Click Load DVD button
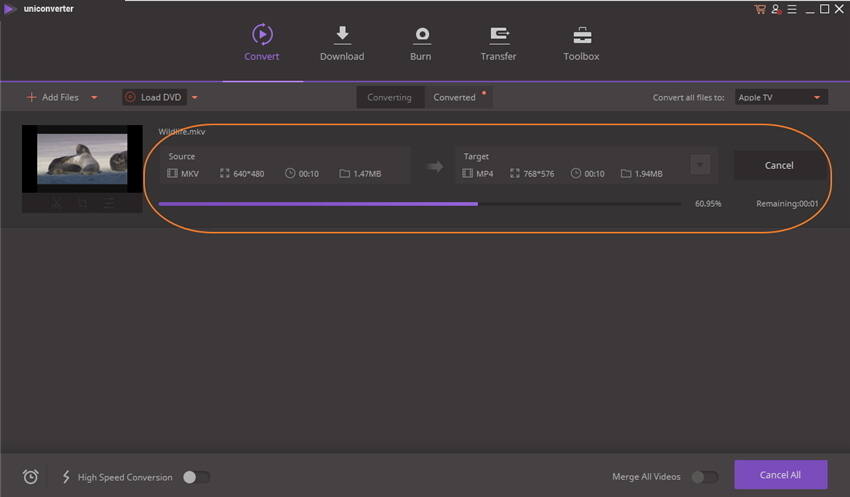 [154, 98]
